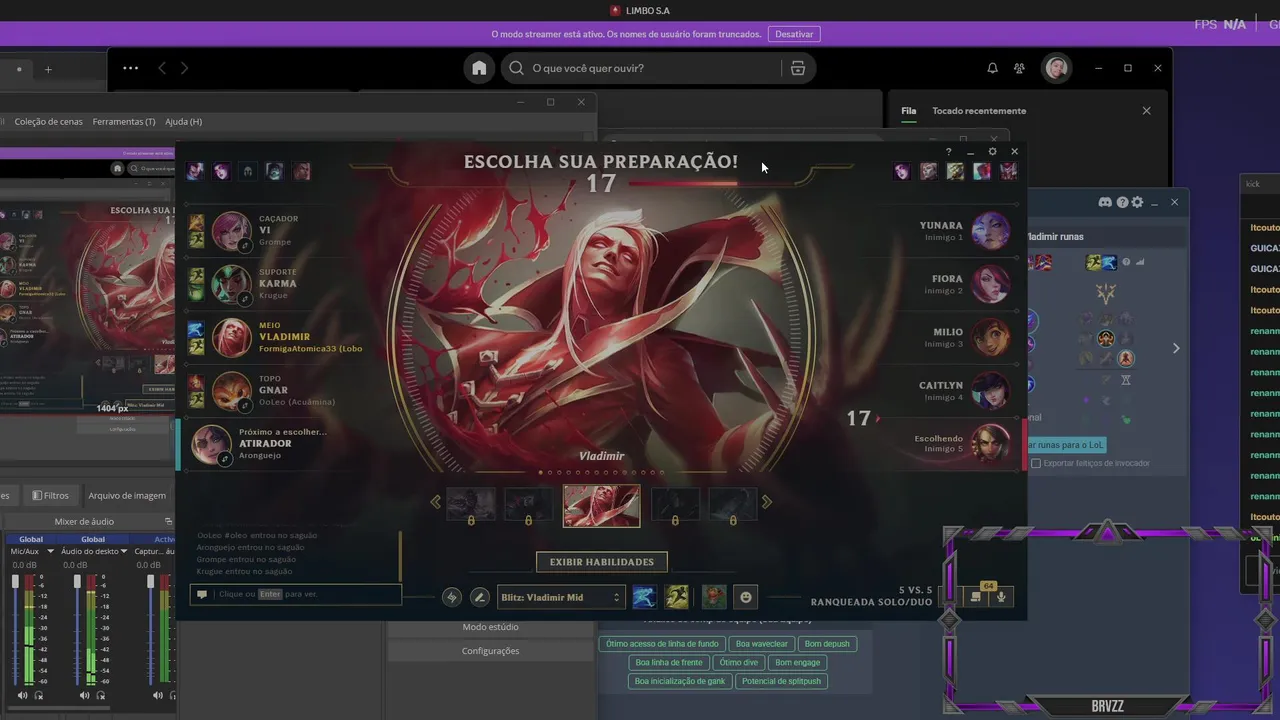Open Spotify Browse icon in the search bar
This screenshot has width=1280, height=720.
(x=797, y=68)
